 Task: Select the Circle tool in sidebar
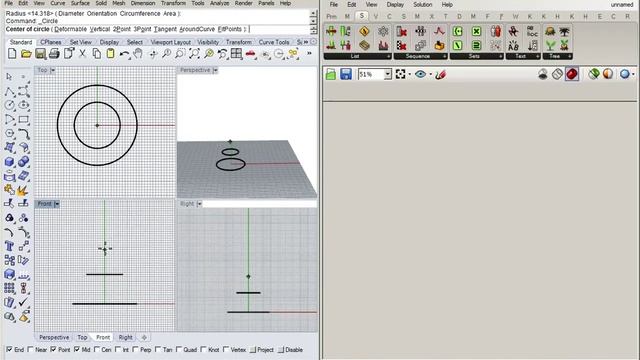[9, 105]
